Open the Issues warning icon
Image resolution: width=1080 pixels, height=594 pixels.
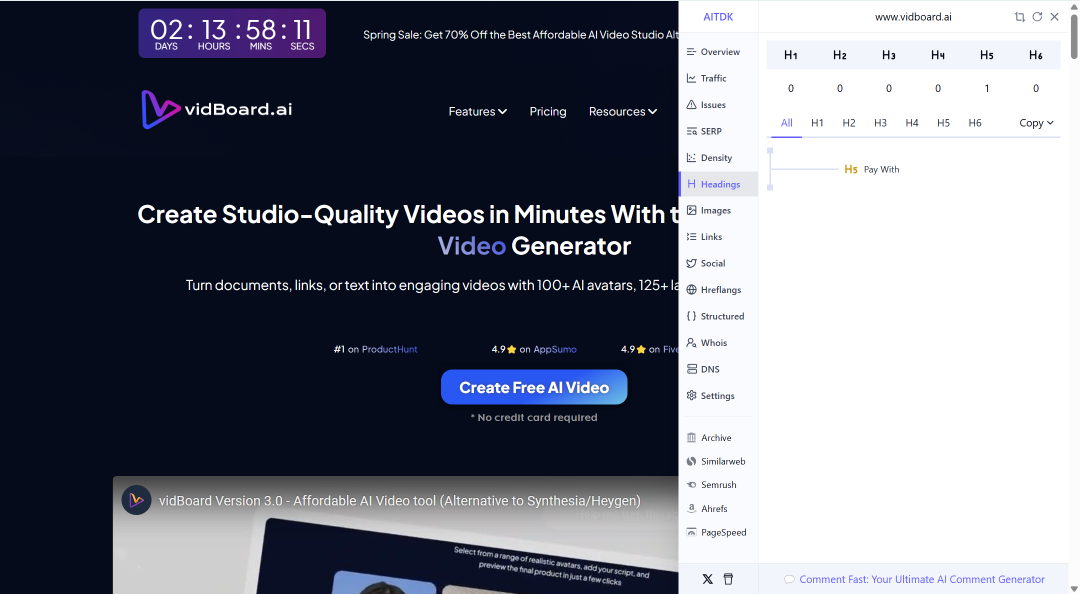click(692, 105)
